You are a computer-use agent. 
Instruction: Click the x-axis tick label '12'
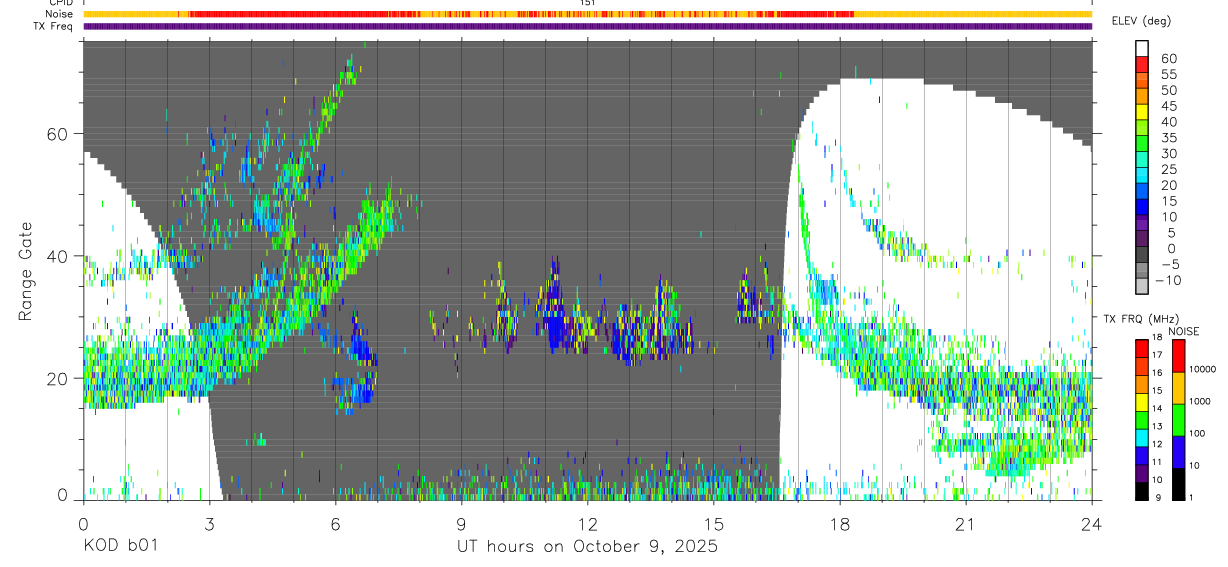587,524
